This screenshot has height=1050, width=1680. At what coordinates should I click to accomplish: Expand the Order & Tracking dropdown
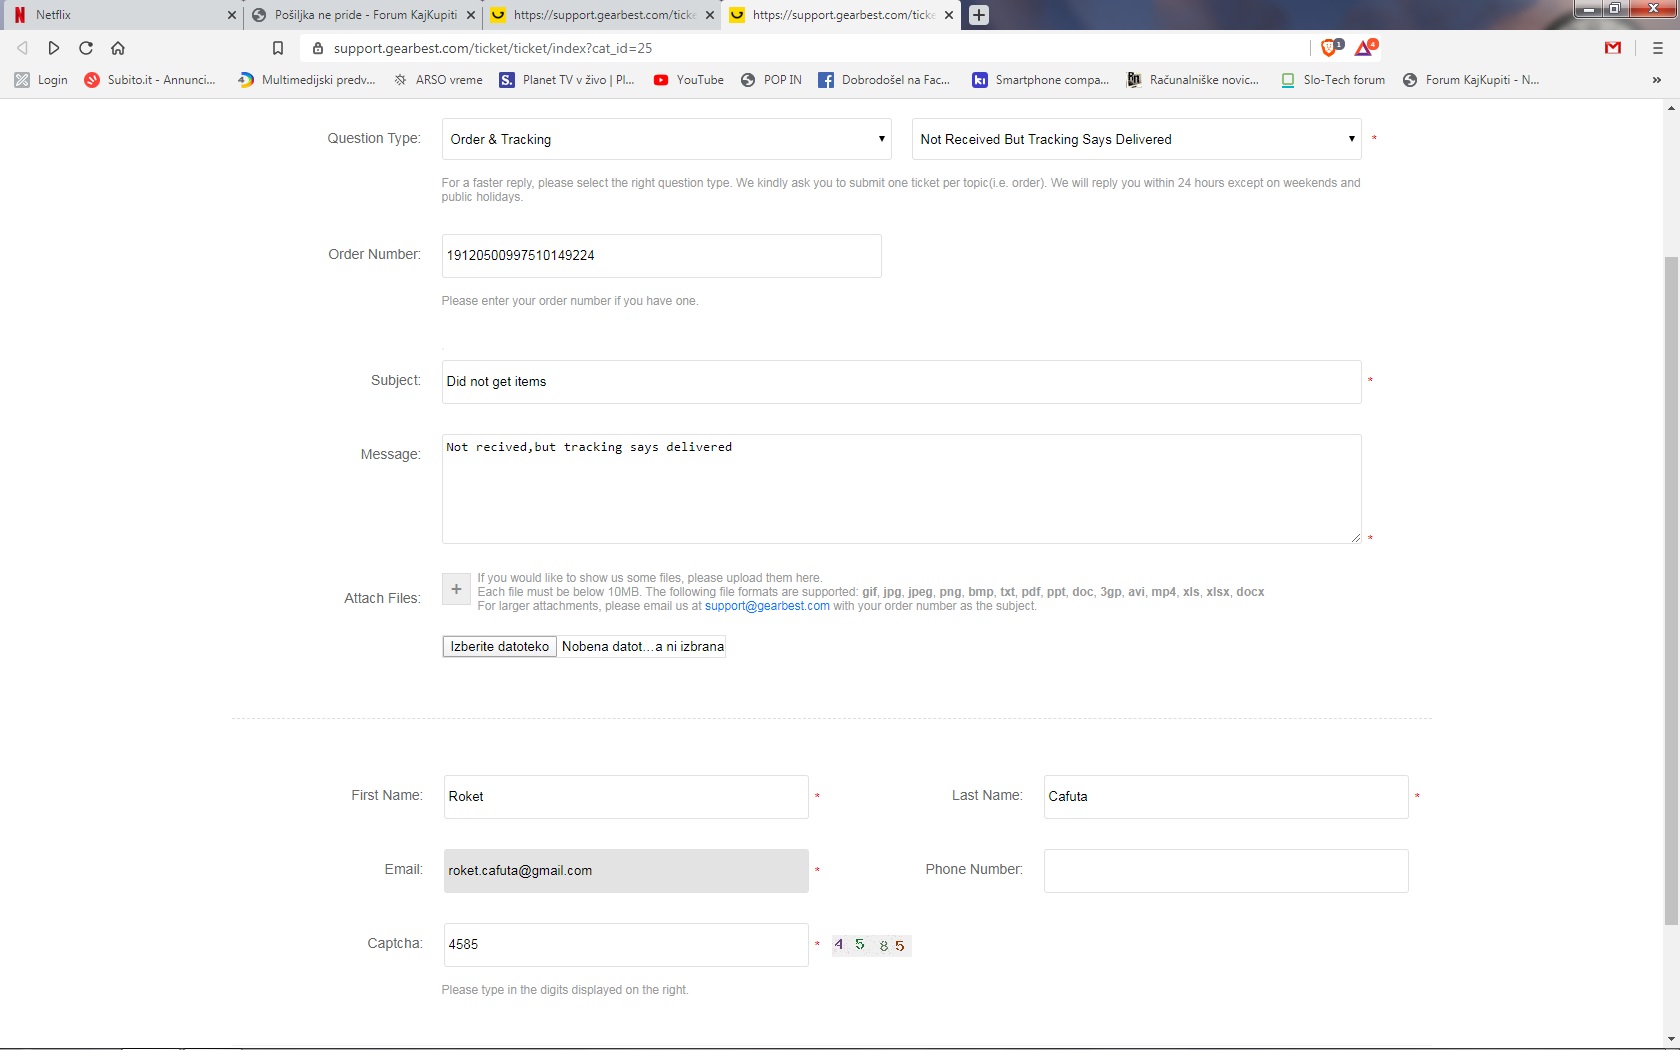666,139
